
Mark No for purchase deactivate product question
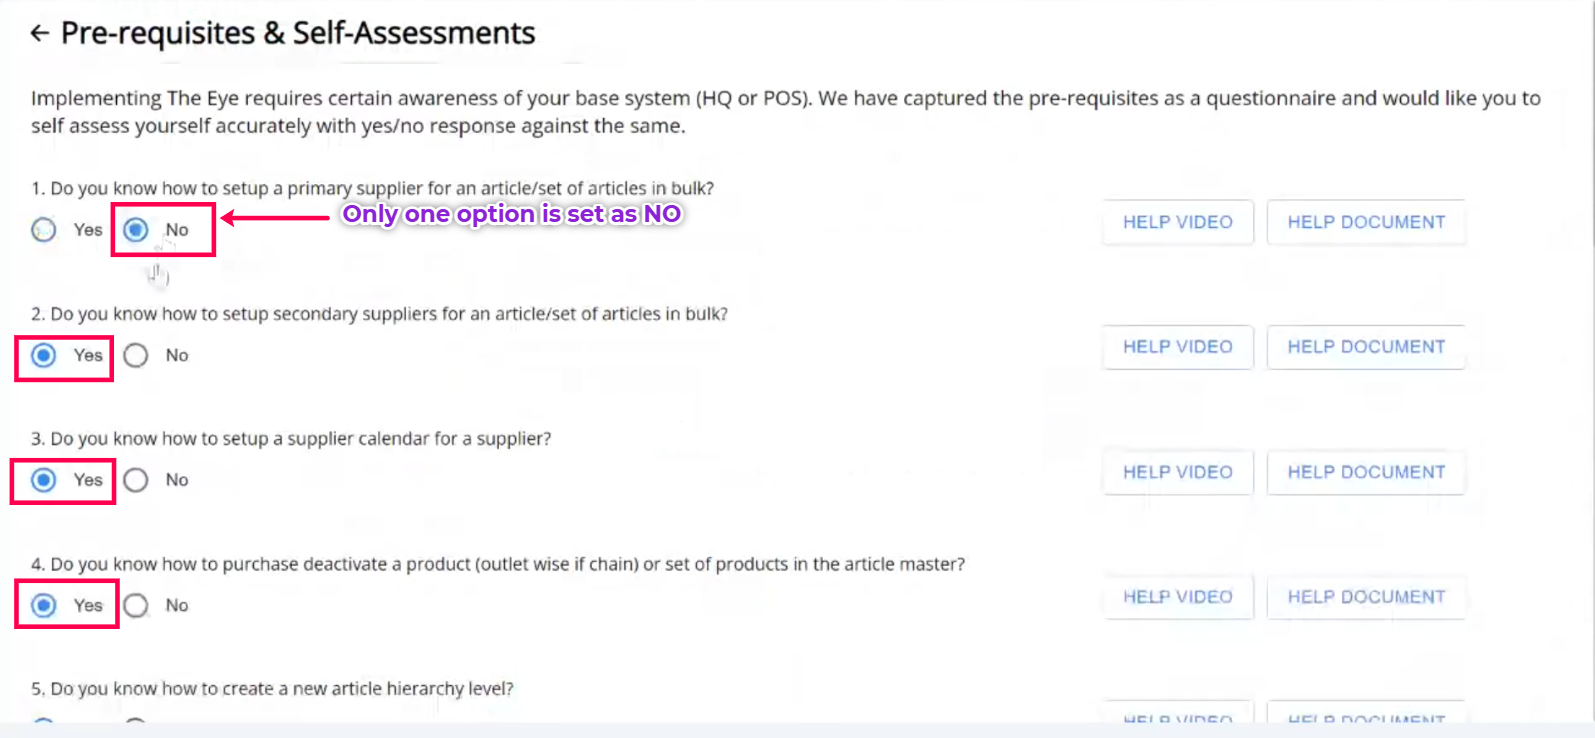click(136, 605)
